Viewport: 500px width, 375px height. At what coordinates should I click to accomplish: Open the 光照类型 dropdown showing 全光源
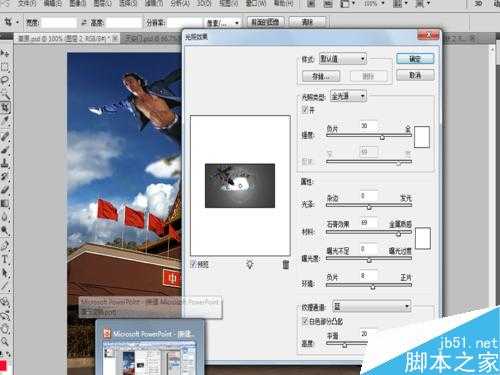348,97
